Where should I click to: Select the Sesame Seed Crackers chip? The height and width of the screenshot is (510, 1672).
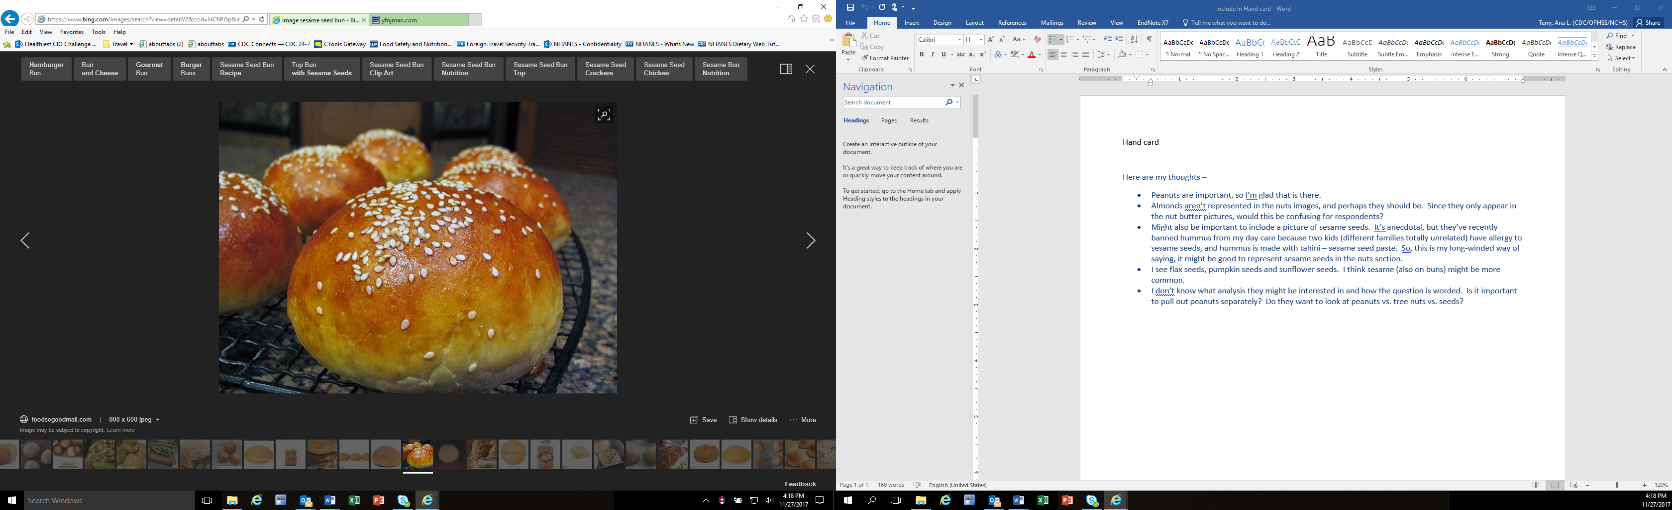(606, 68)
